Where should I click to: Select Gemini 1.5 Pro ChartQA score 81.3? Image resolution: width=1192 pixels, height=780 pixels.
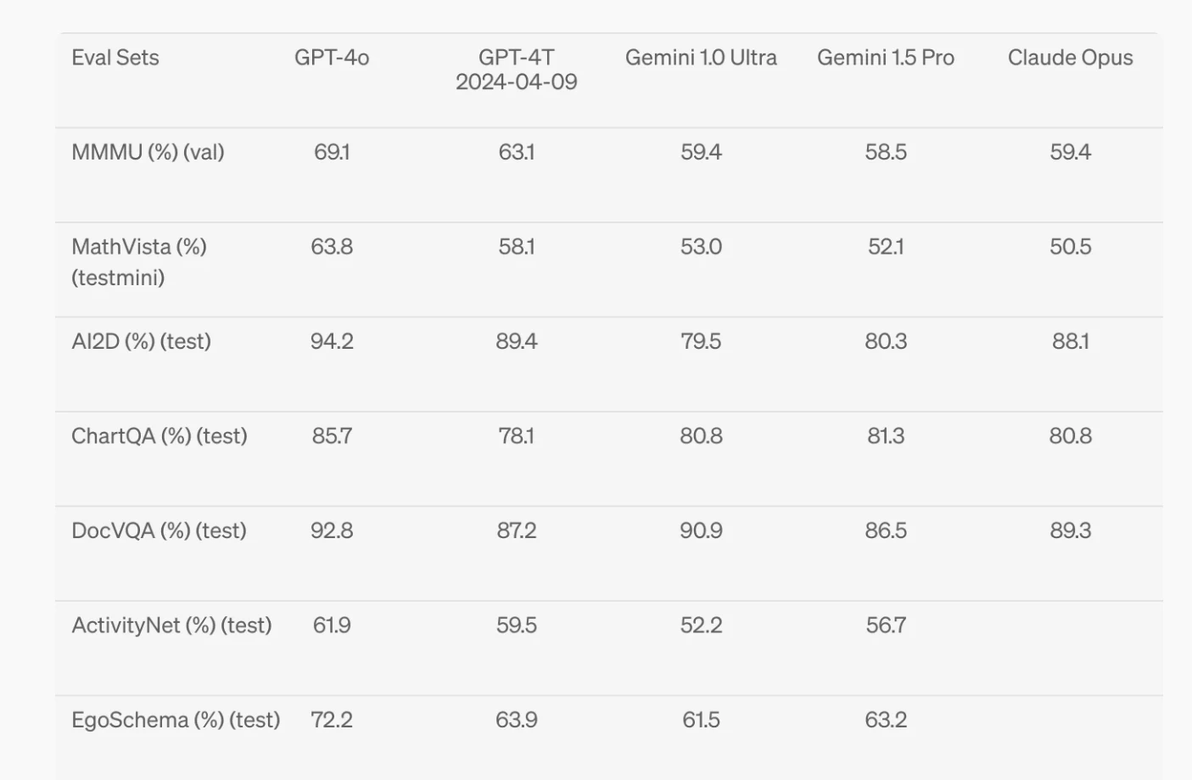(886, 436)
